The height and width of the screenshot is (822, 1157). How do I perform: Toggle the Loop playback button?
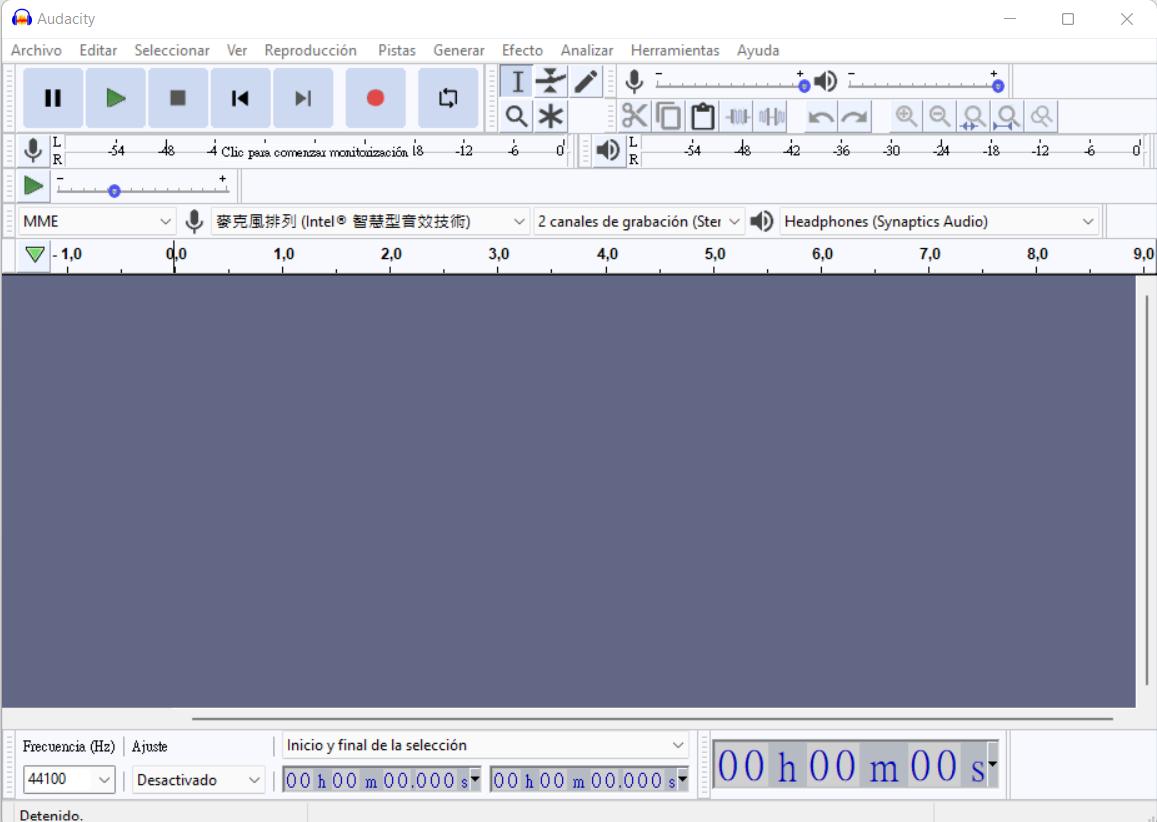click(448, 98)
